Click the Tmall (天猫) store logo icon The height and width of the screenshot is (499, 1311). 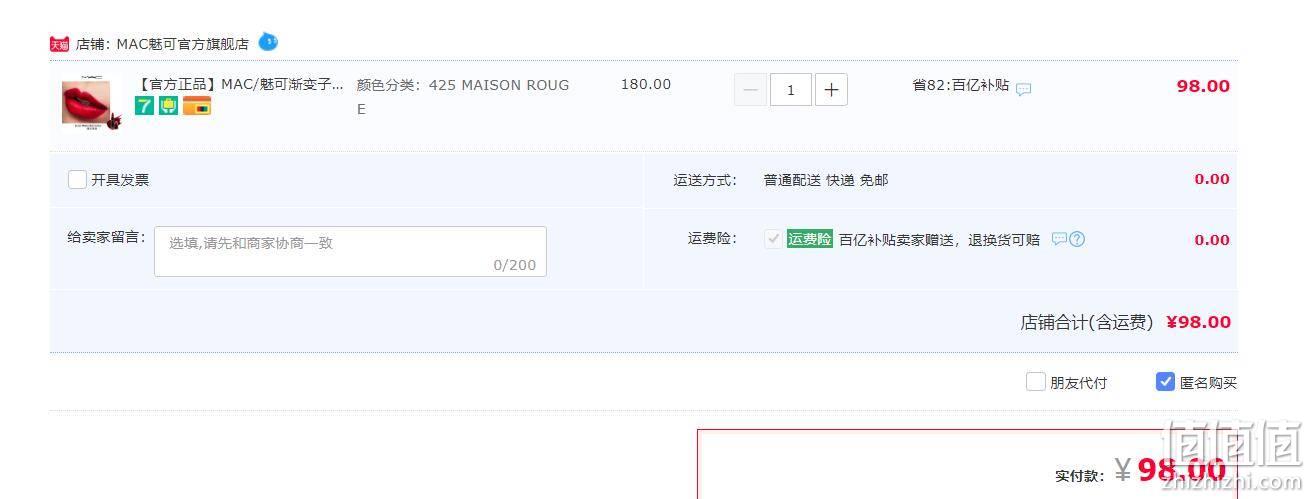(59, 44)
